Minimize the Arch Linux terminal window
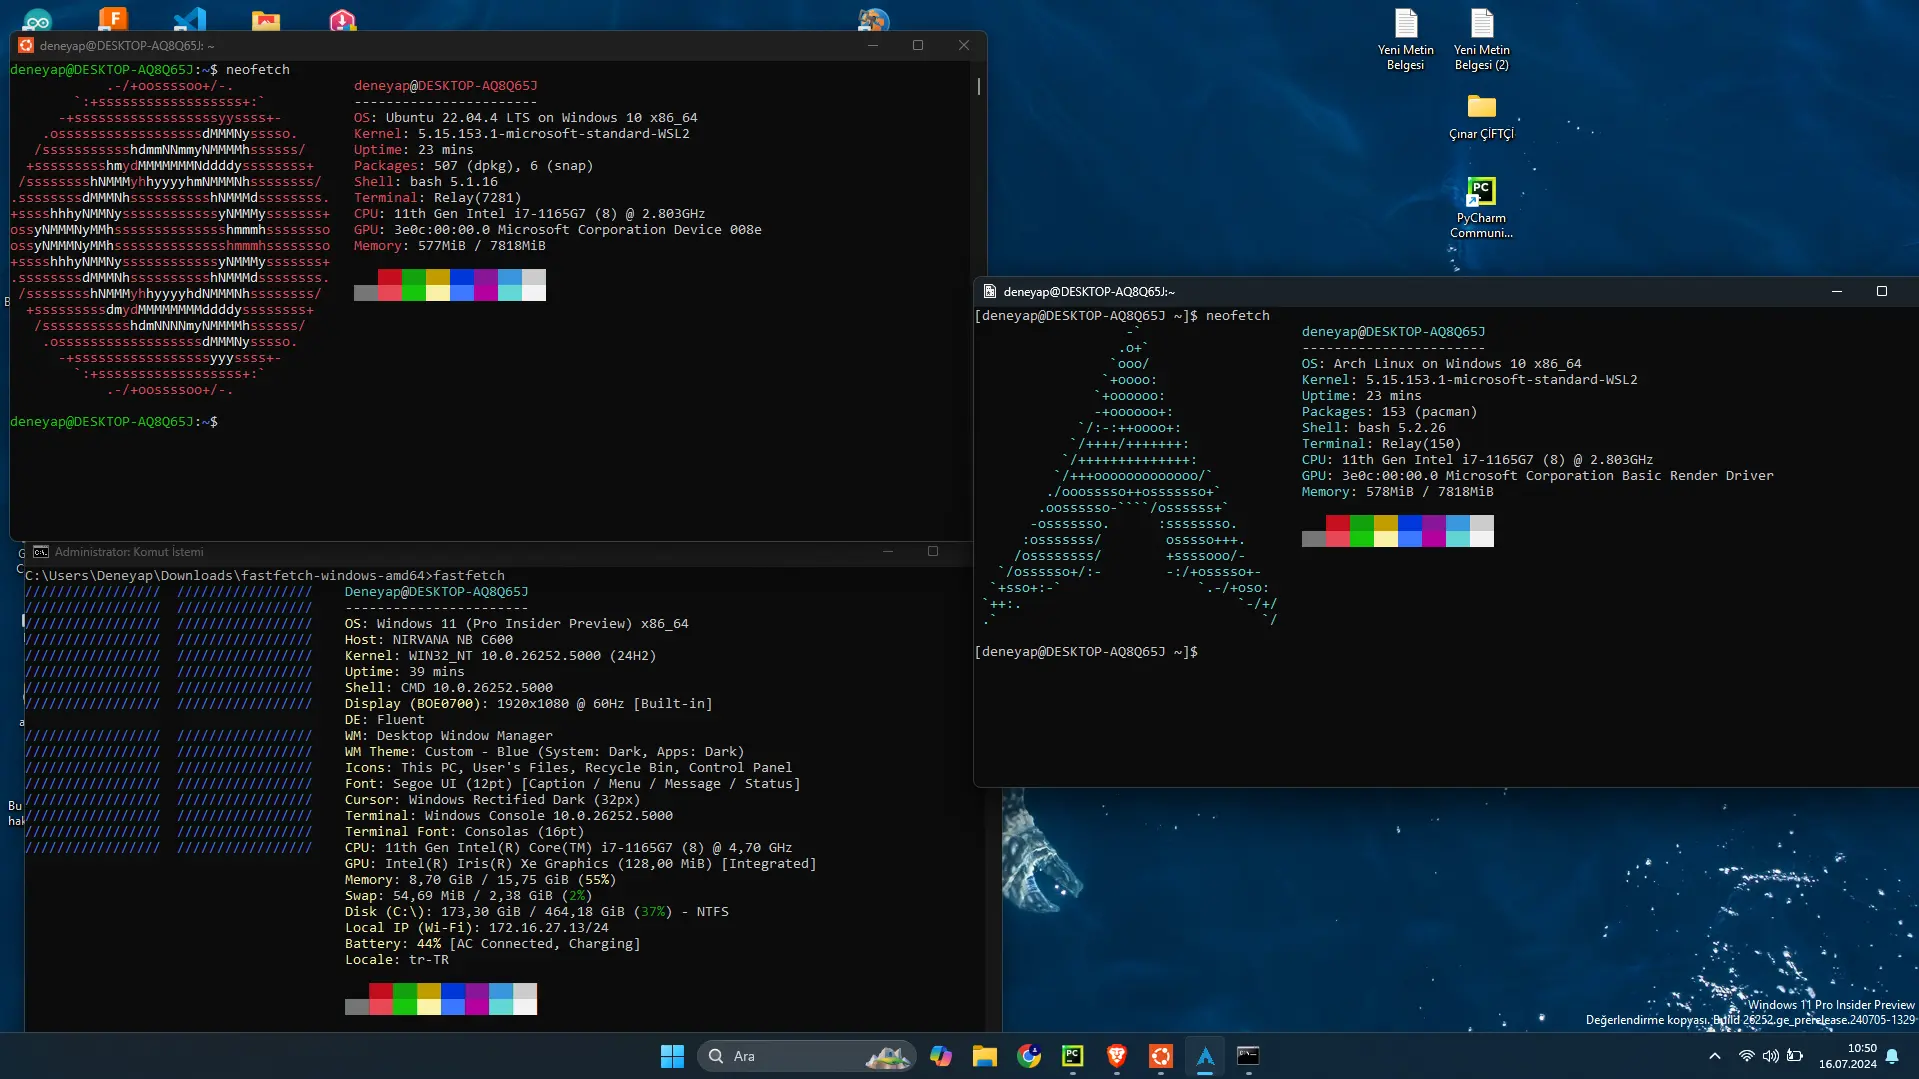This screenshot has height=1079, width=1919. (1837, 291)
